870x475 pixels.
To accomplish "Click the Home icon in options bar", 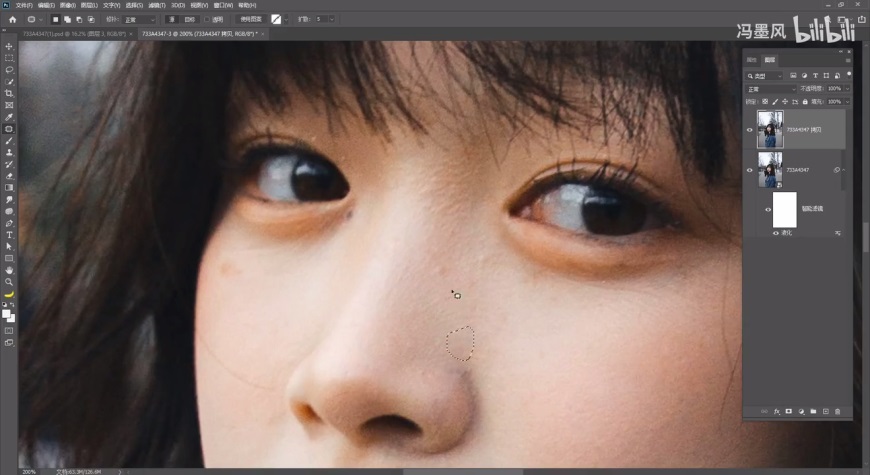I will click(12, 19).
